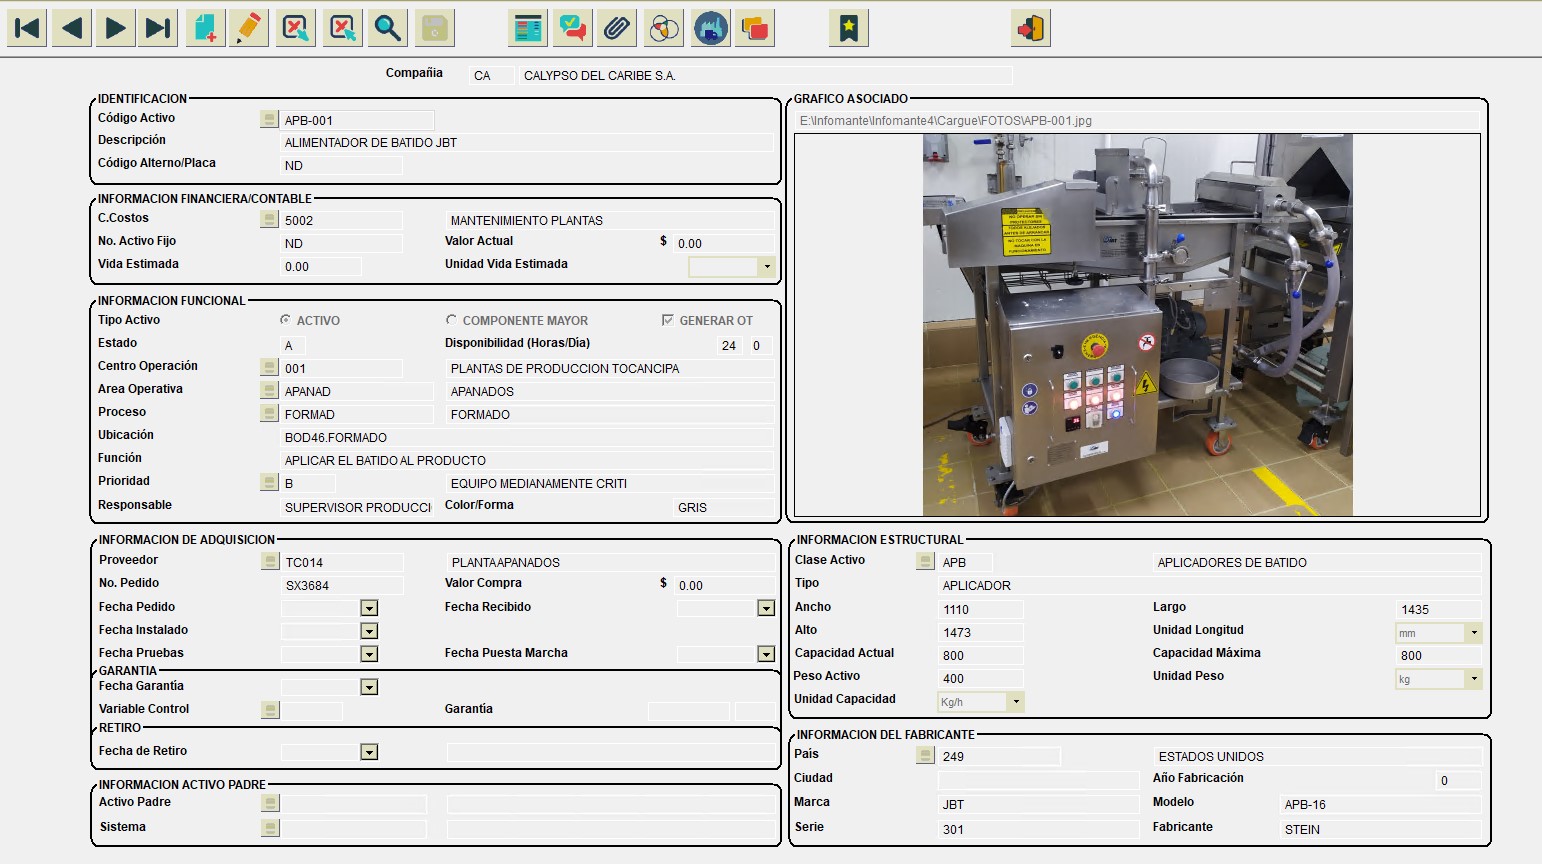Open the attachments paperclip icon
The image size is (1542, 864).
coord(616,28)
